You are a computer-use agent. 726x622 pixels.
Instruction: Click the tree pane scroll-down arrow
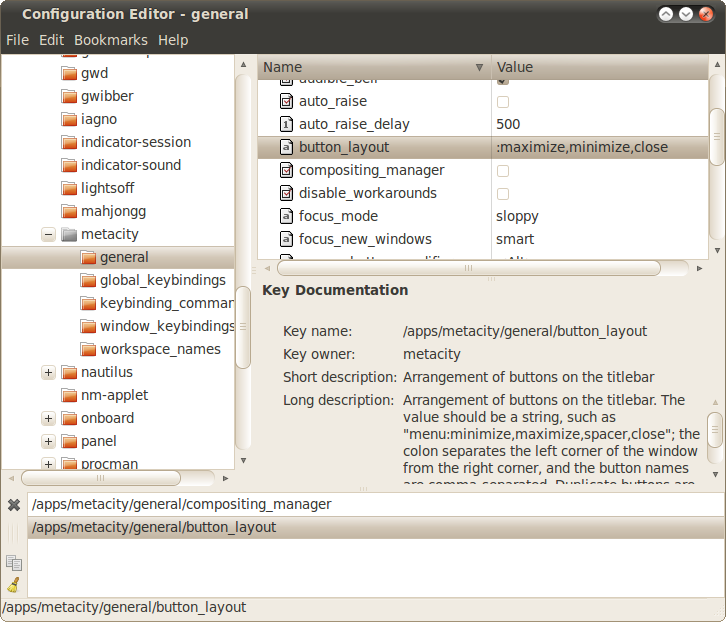[243, 460]
